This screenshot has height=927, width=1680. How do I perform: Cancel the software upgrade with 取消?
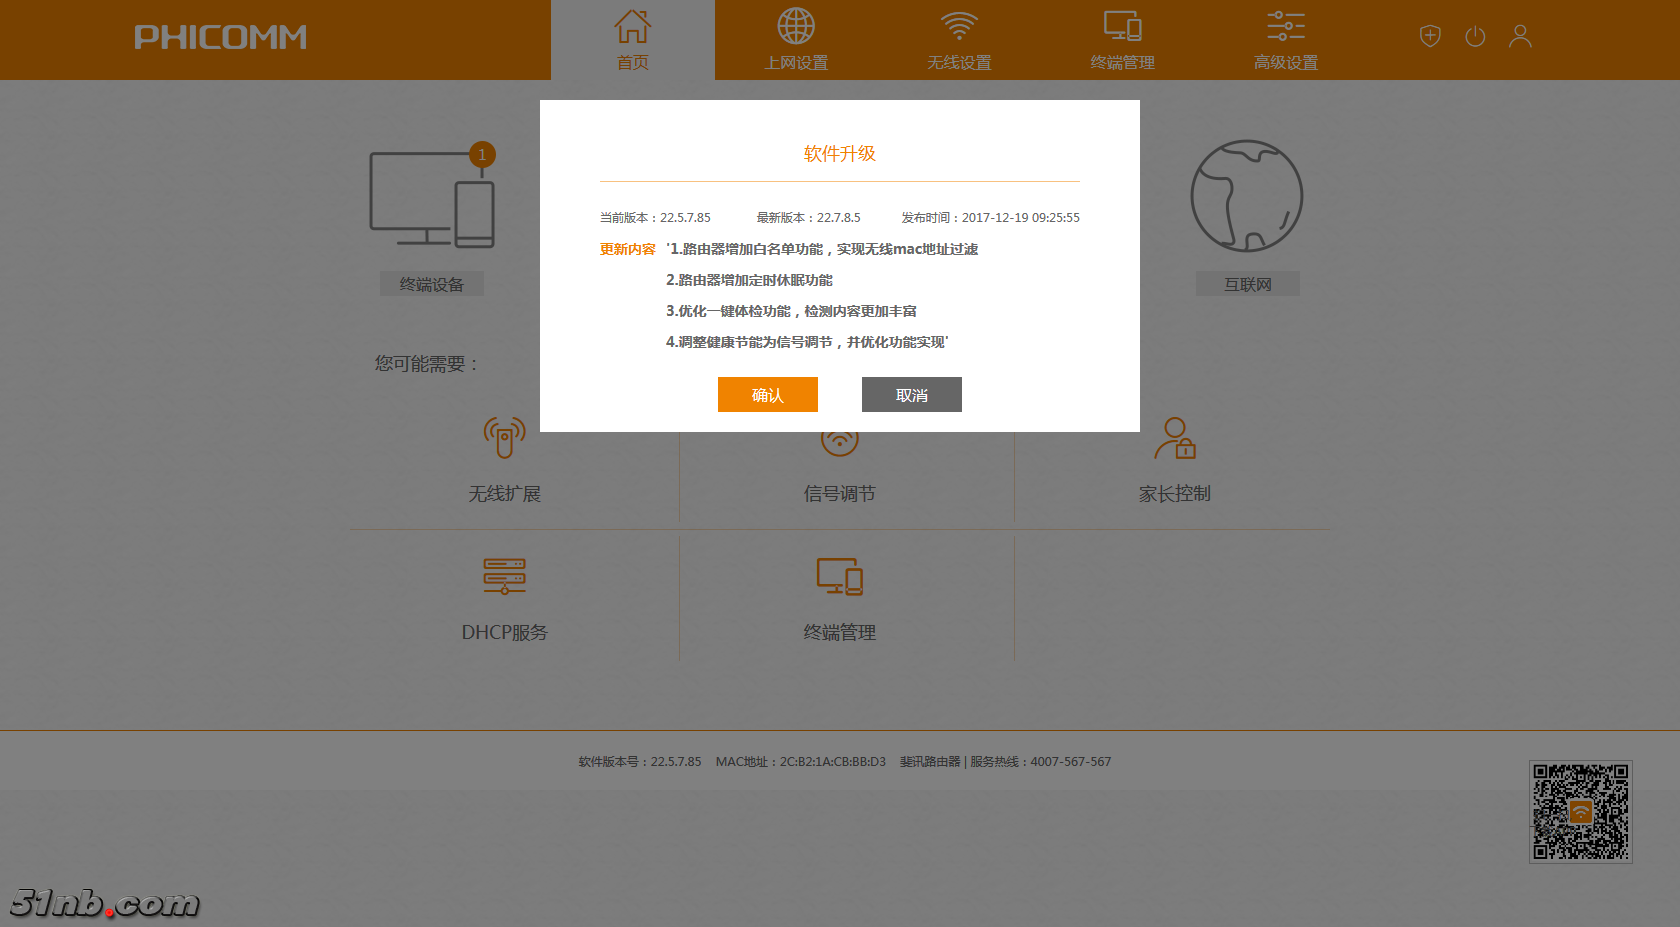pos(911,395)
